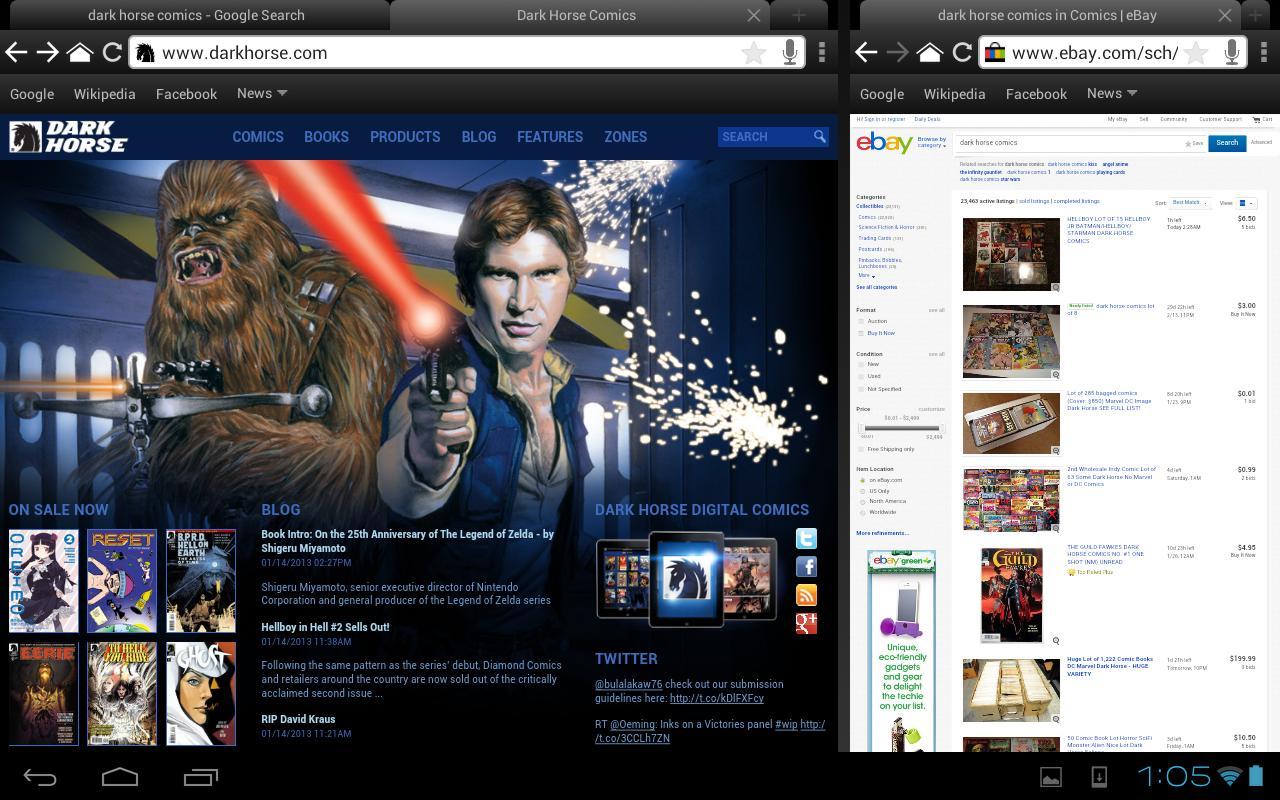The height and width of the screenshot is (800, 1280).
Task: Open Hellboy in Hell #2 Sells Out post
Action: coord(325,627)
